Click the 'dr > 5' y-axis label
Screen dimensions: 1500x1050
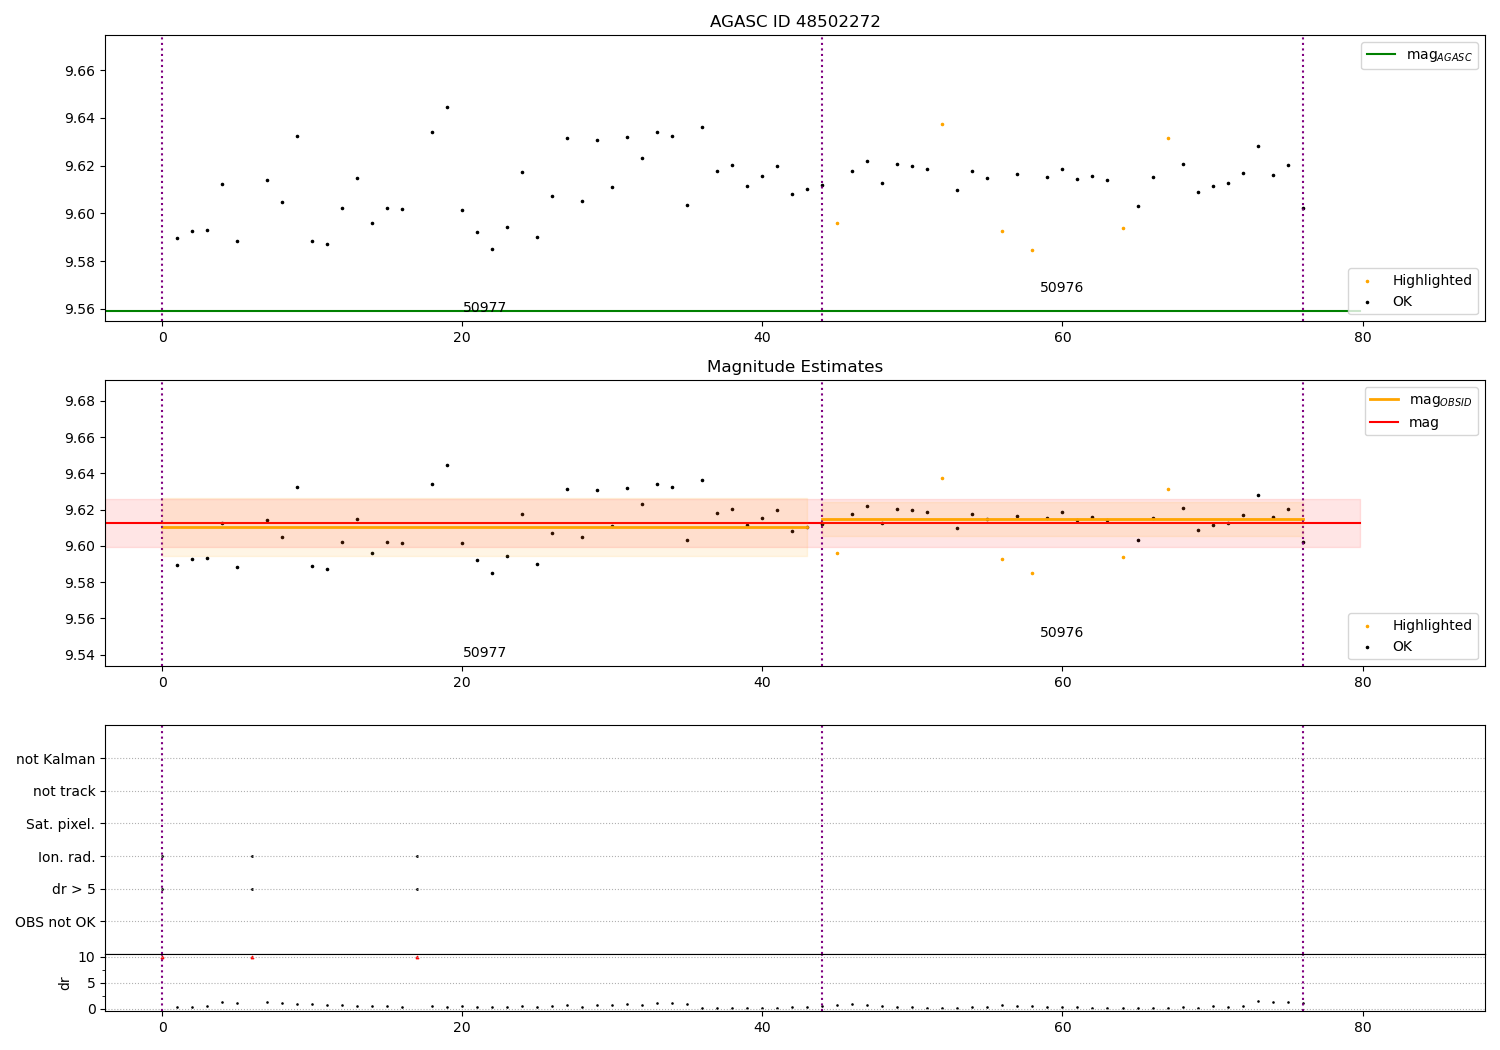74,890
